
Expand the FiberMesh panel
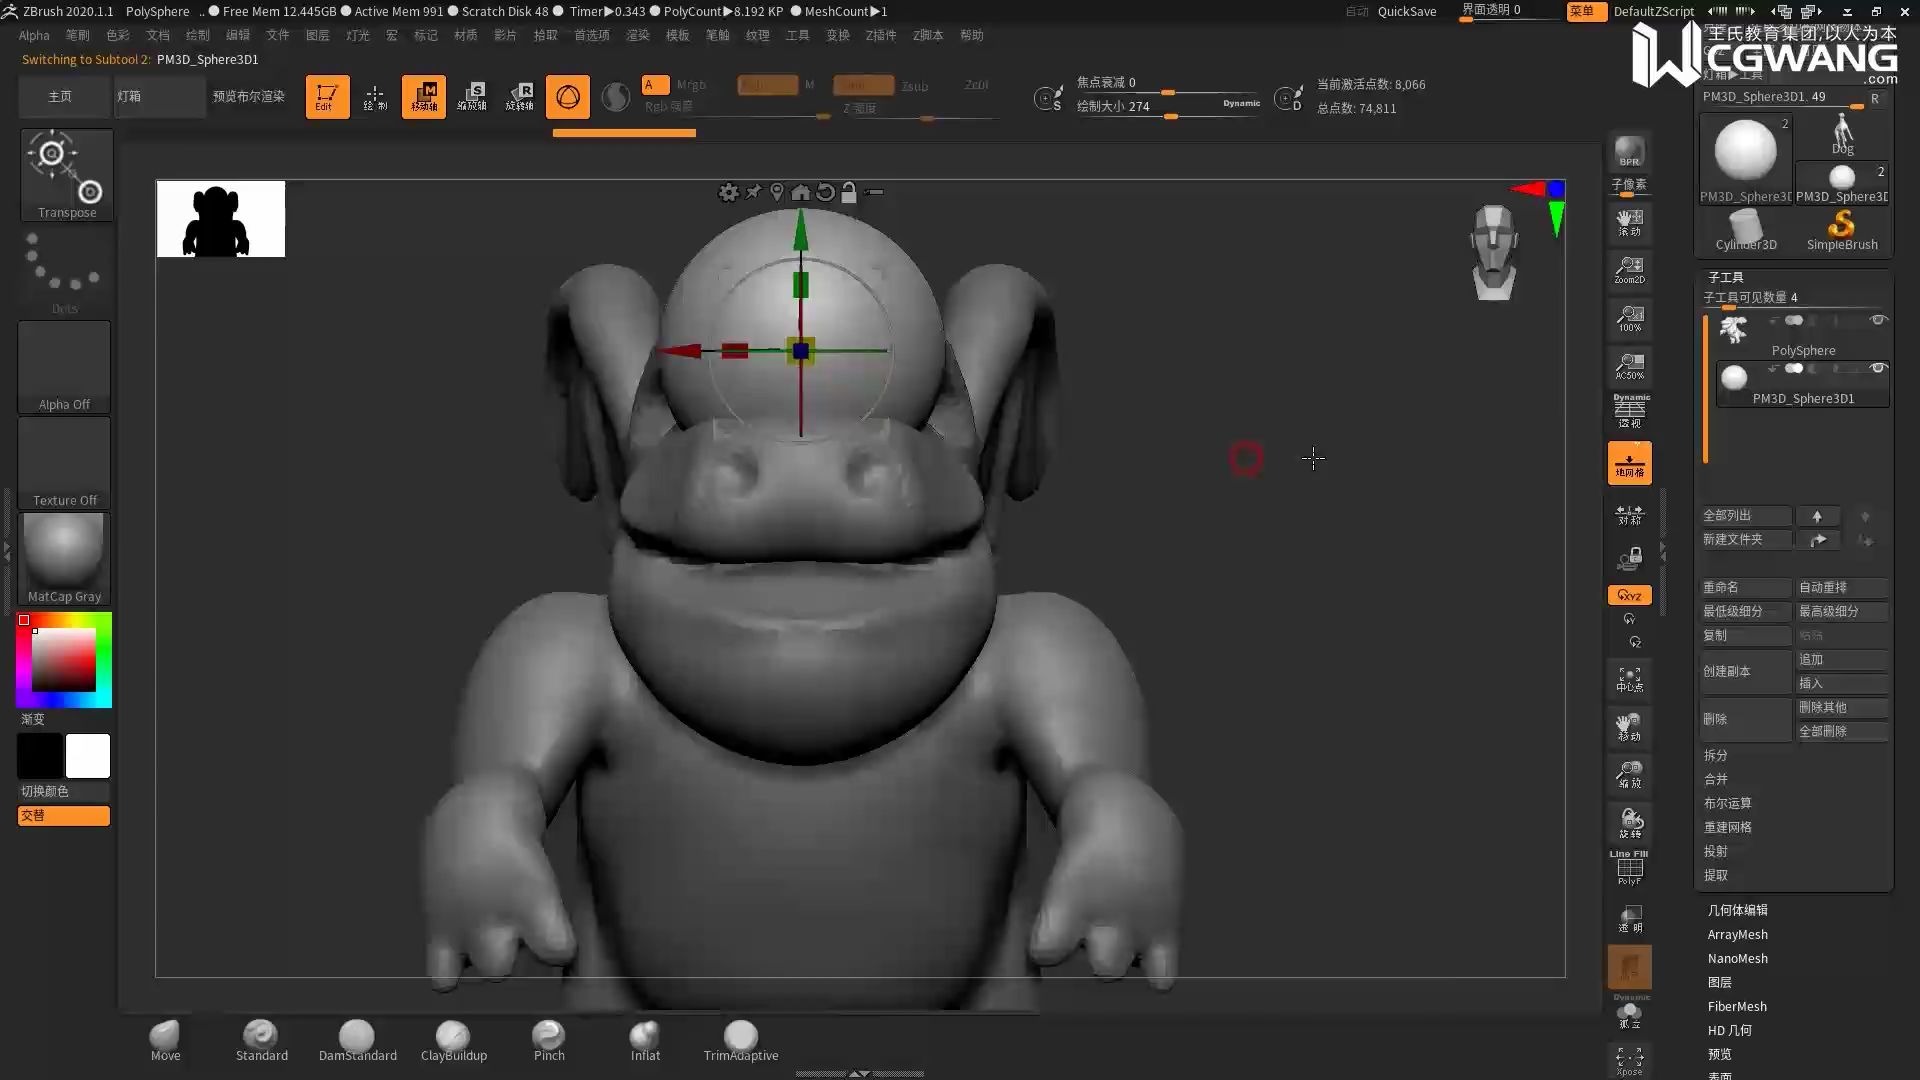pos(1737,1006)
